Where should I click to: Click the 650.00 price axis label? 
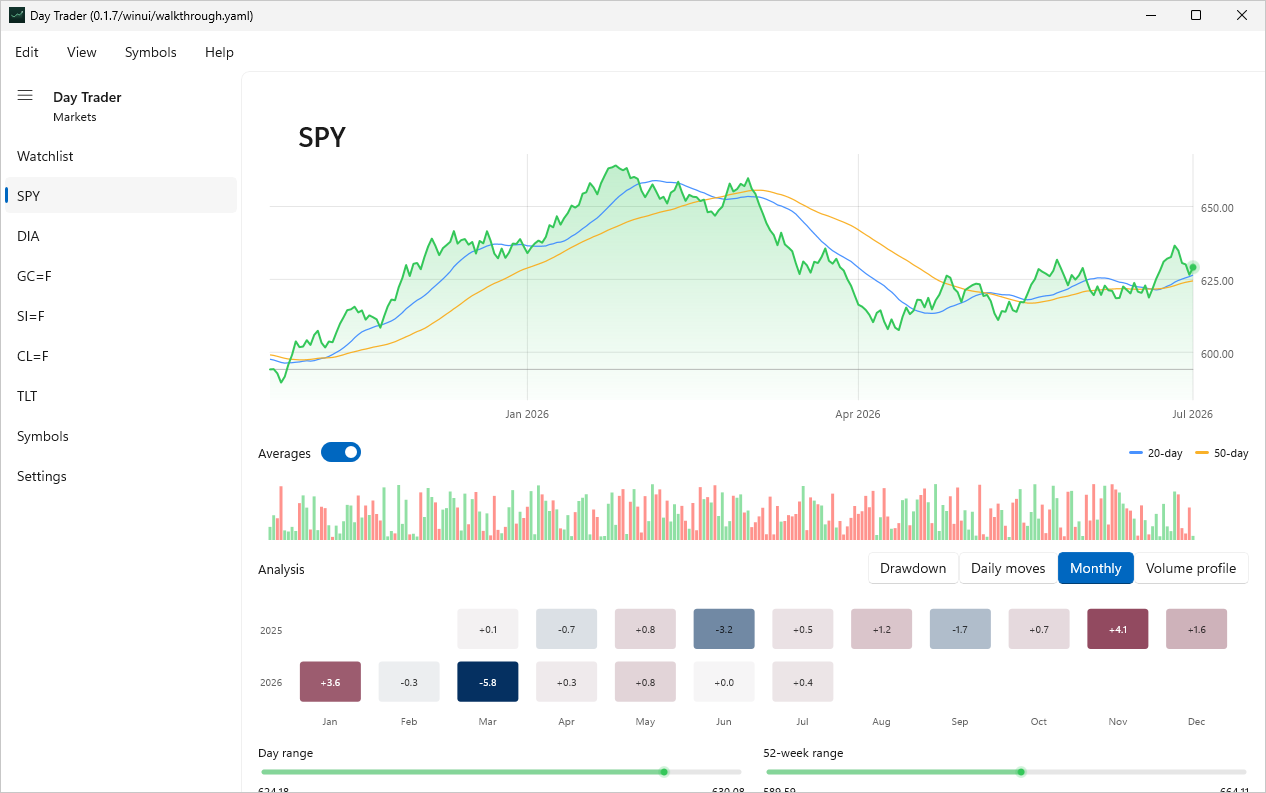pyautogui.click(x=1217, y=208)
